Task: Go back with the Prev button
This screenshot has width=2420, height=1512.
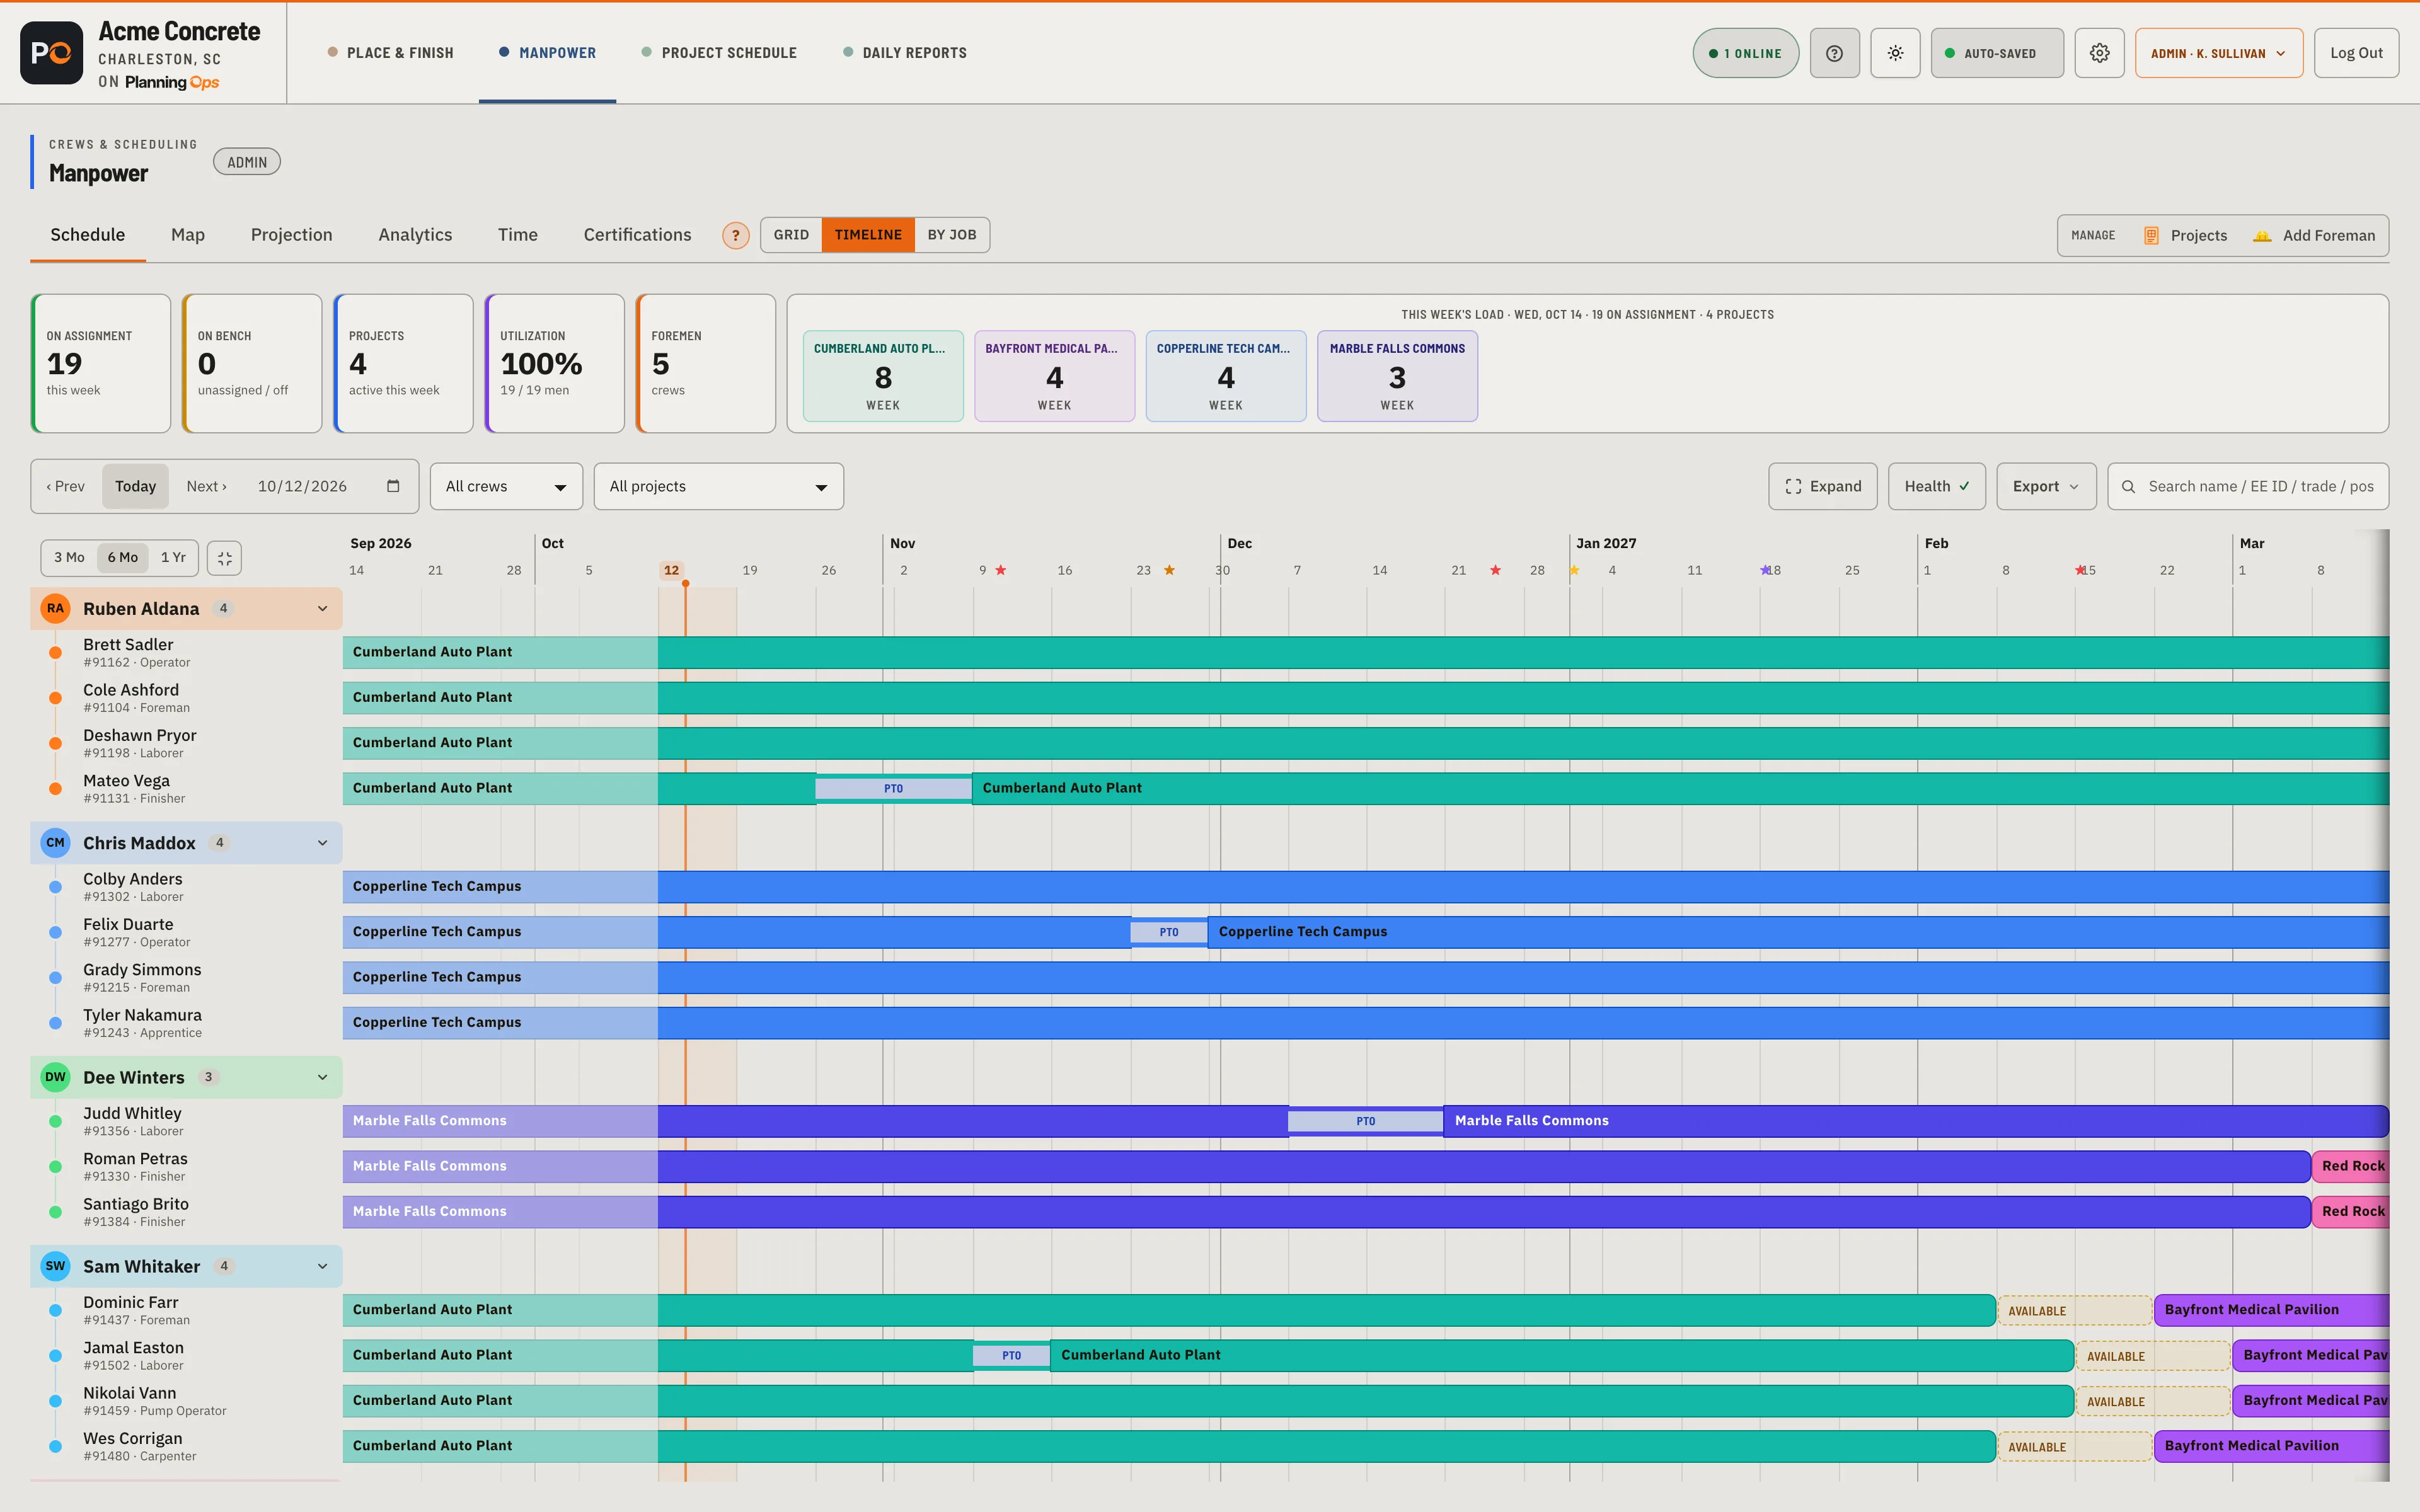Action: (66, 486)
